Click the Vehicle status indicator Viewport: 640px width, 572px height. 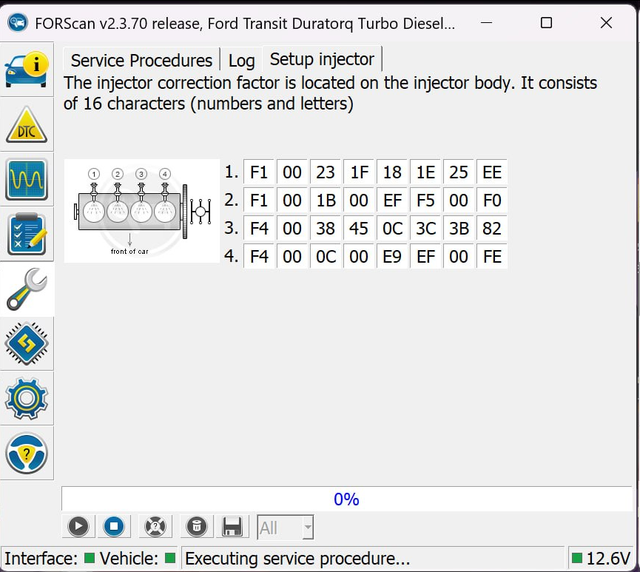coord(170,558)
